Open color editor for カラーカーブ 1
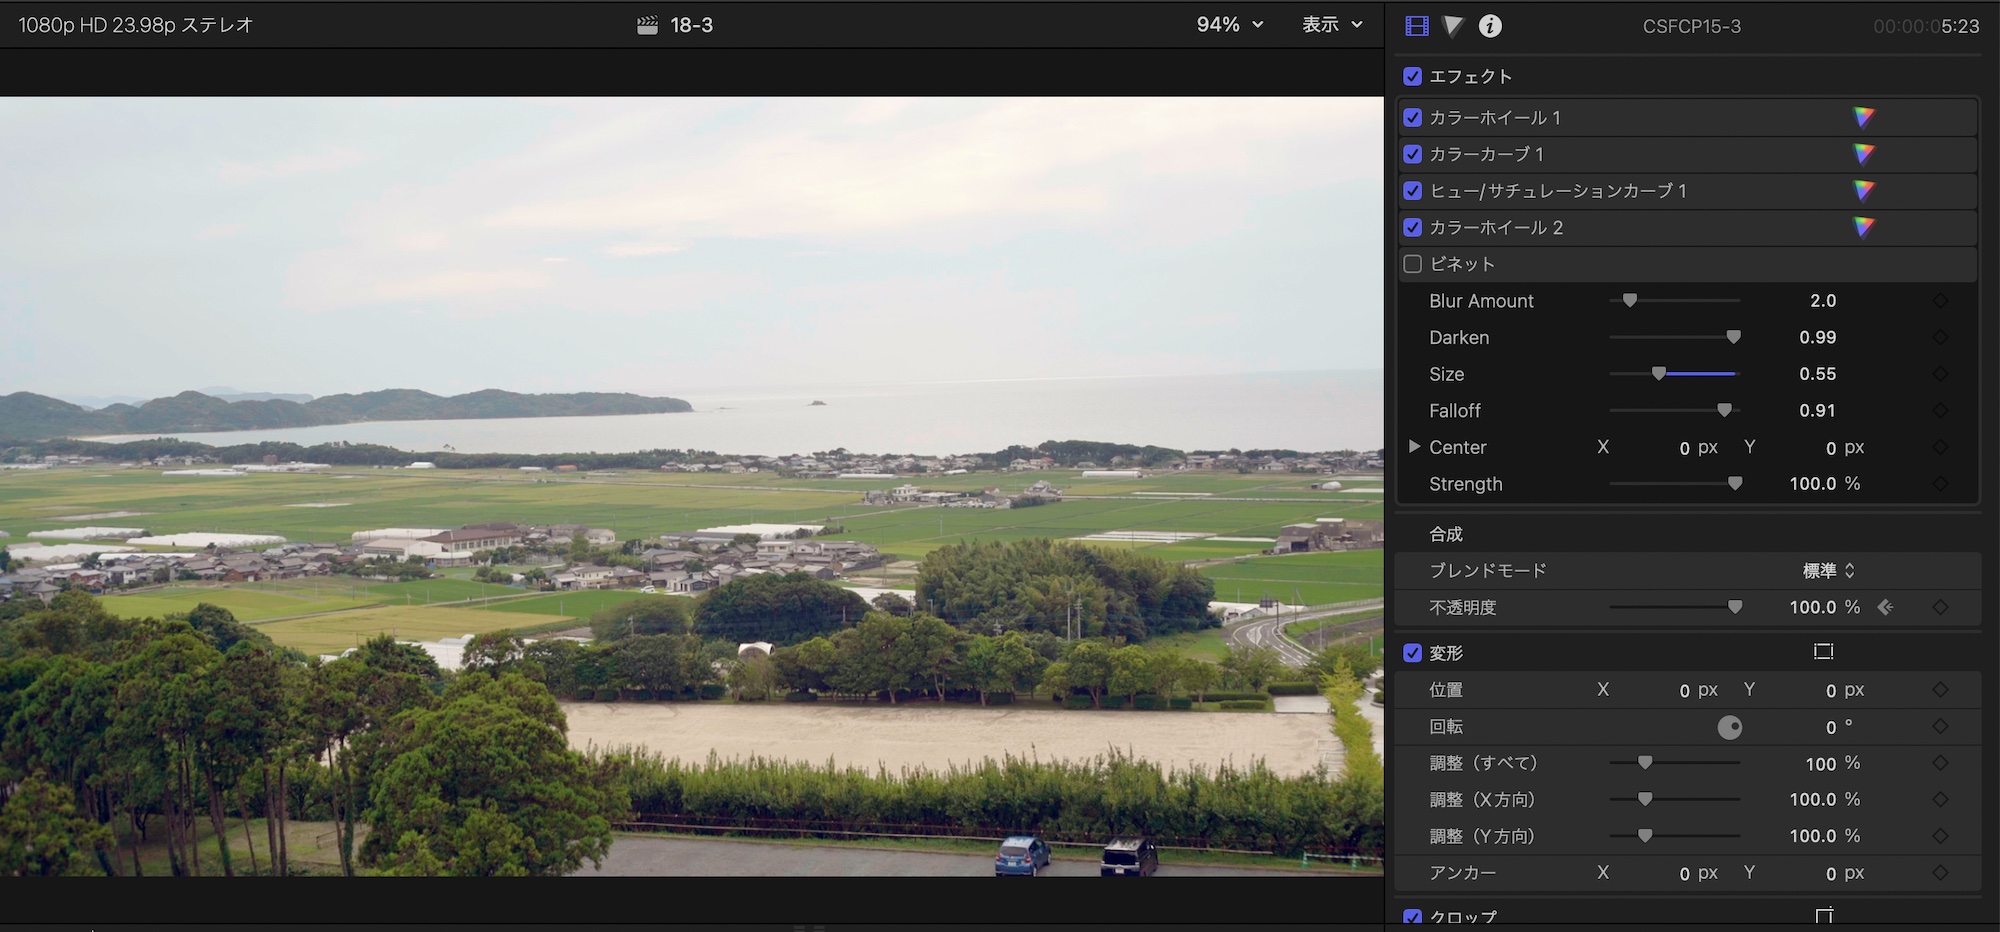 pos(1863,155)
